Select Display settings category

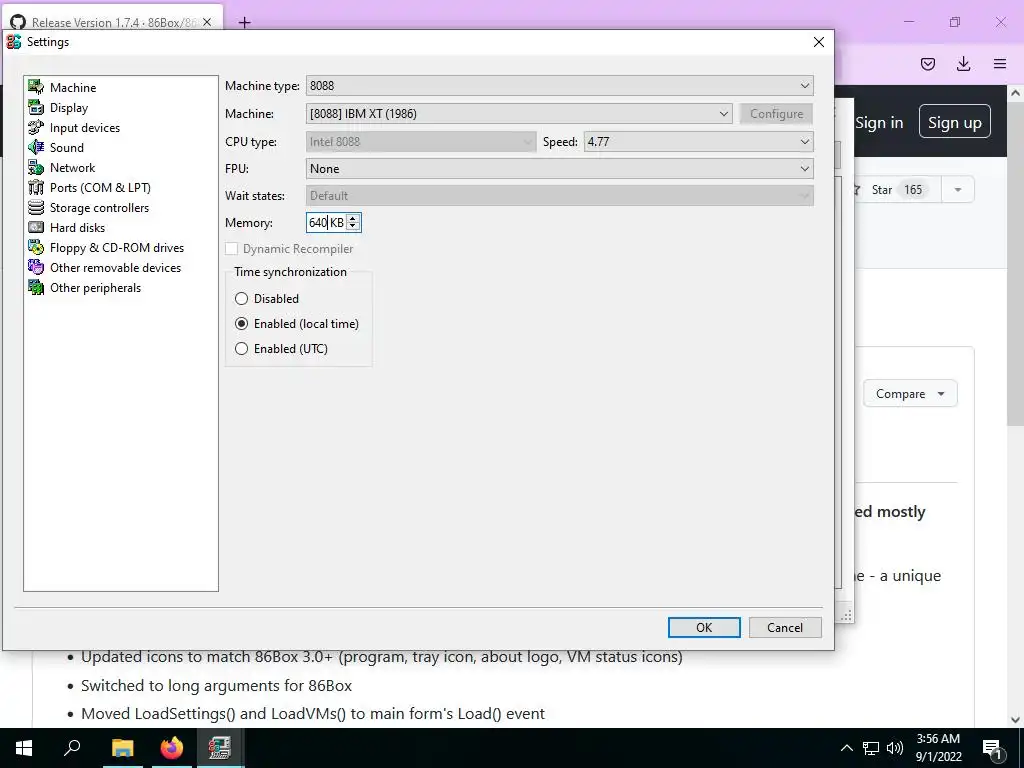[69, 108]
